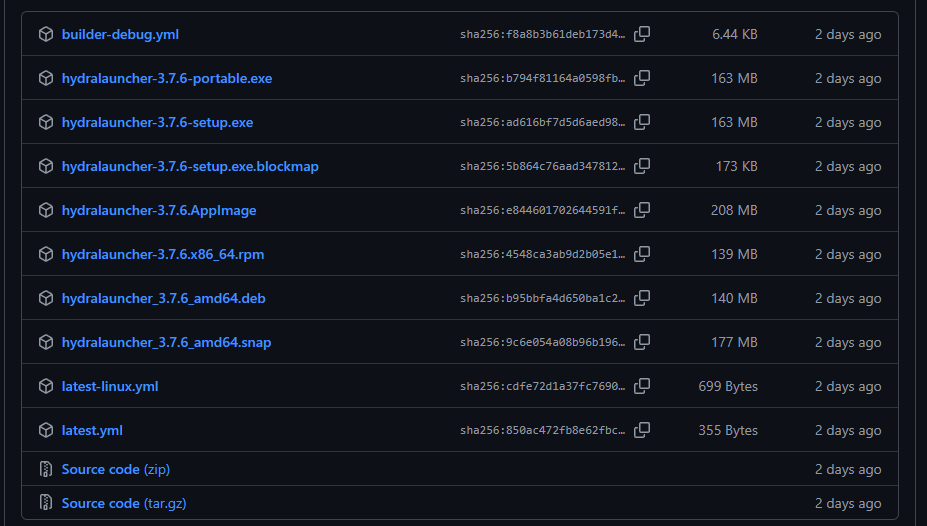Copy SHA256 hash for latest.yml
927x526 pixels.
click(x=642, y=430)
